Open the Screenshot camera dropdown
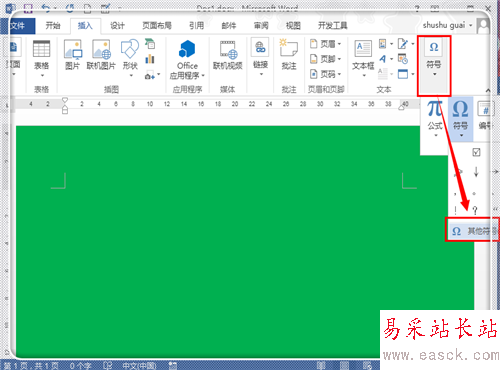This screenshot has height=370, width=500. pos(152,75)
